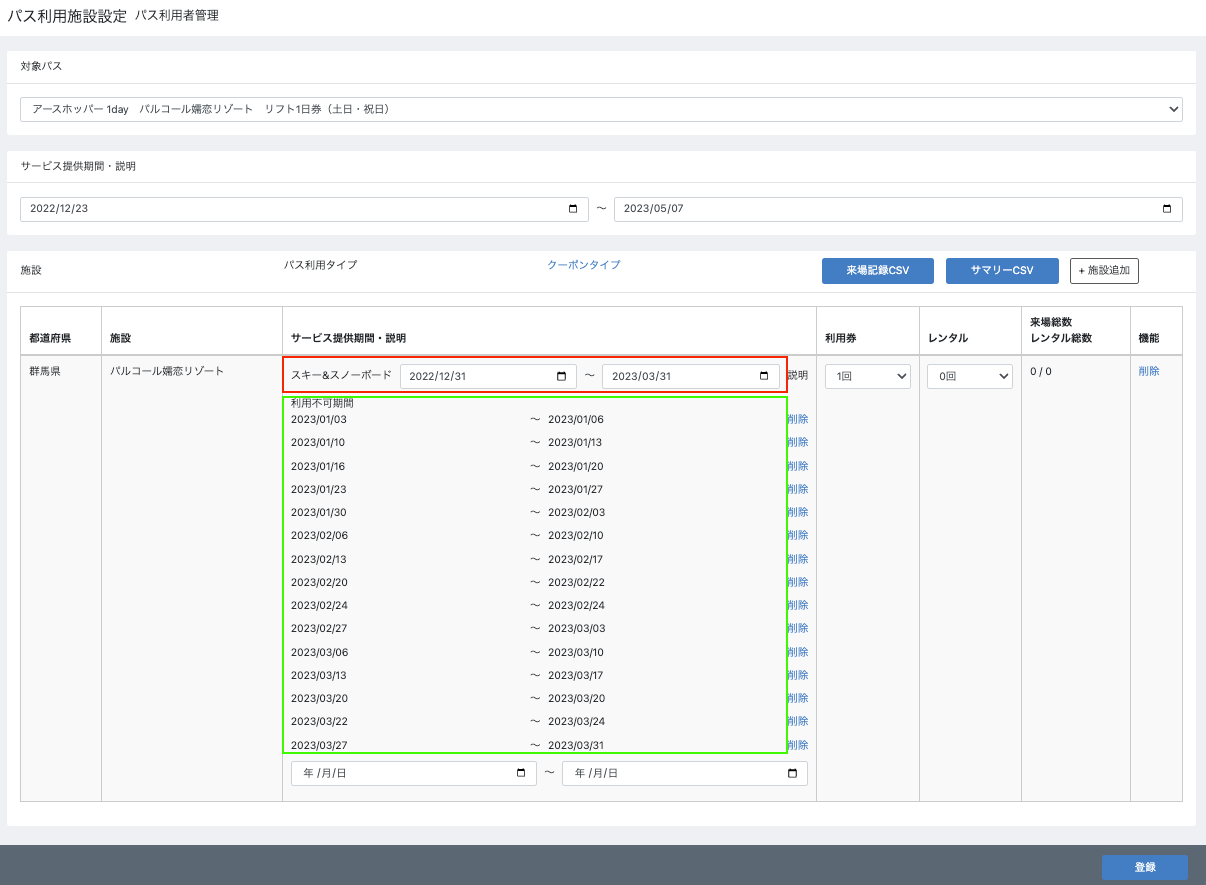1206x885 pixels.
Task: Delete unavailable period 2023/02/24 to 2023/02/24
Action: coord(798,605)
